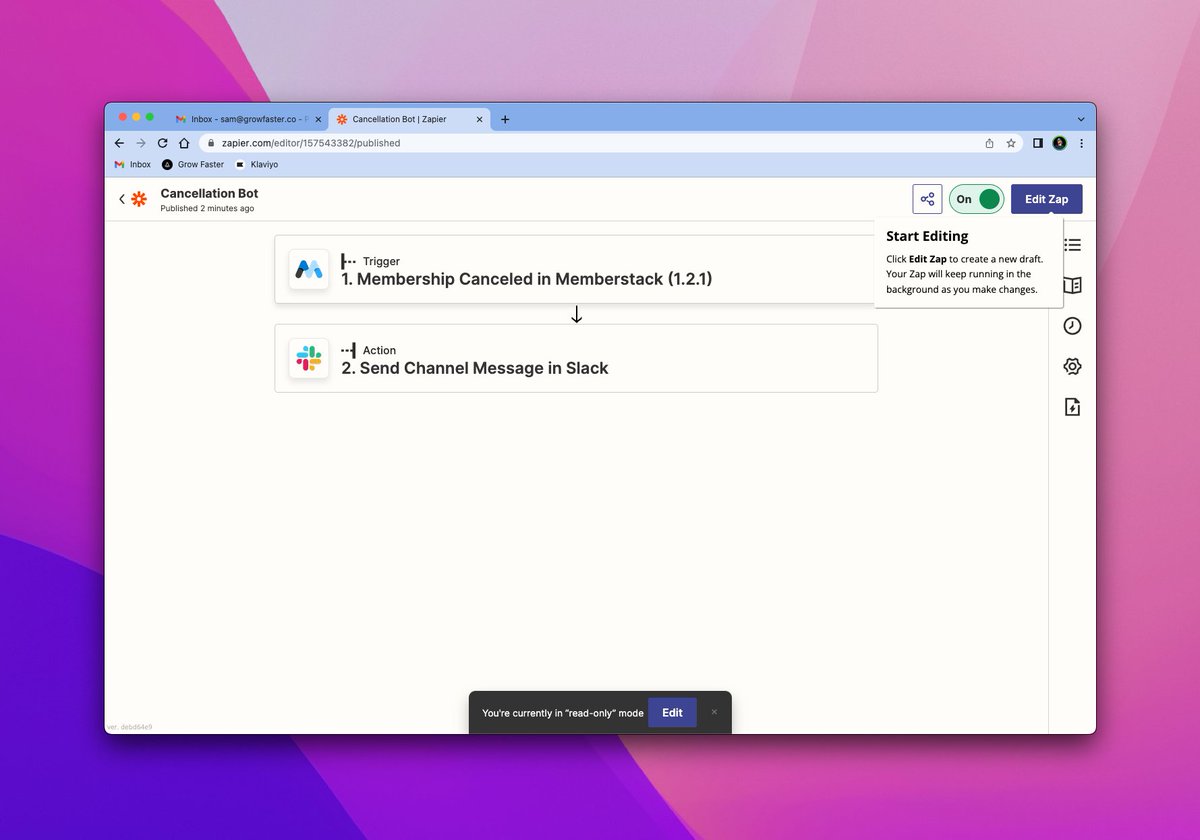Click the Cancellation Bot Zap title
This screenshot has width=1200, height=840.
pos(209,193)
